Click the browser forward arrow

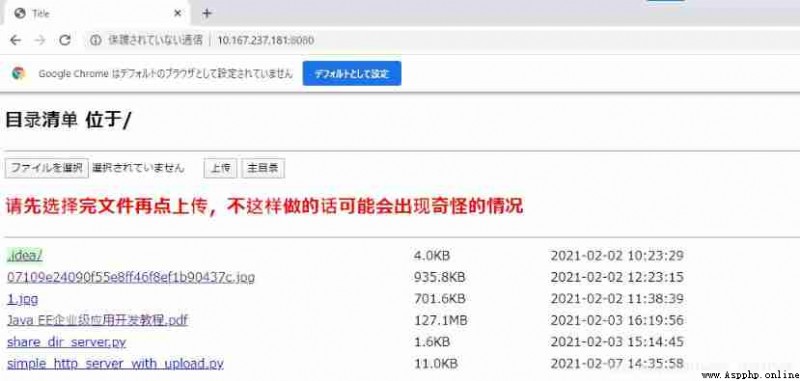40,40
